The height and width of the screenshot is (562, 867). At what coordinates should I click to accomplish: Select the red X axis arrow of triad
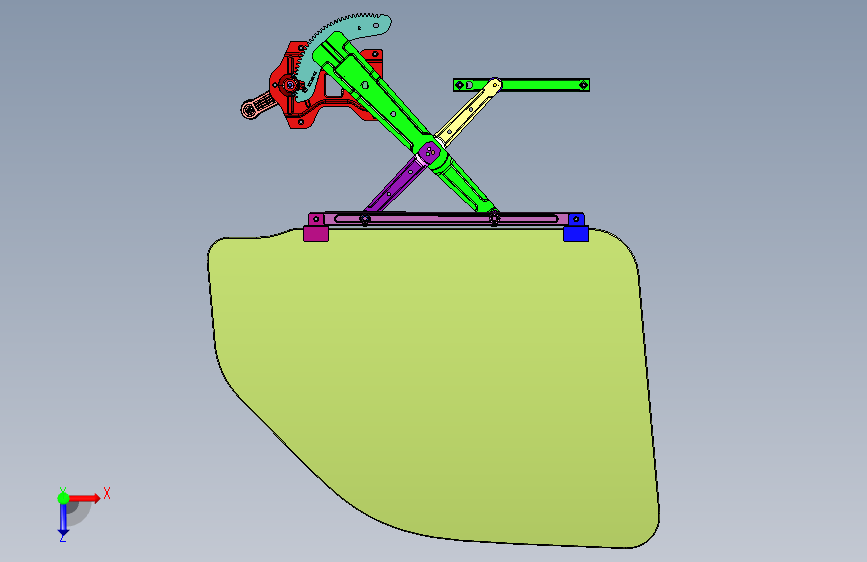[x=86, y=498]
